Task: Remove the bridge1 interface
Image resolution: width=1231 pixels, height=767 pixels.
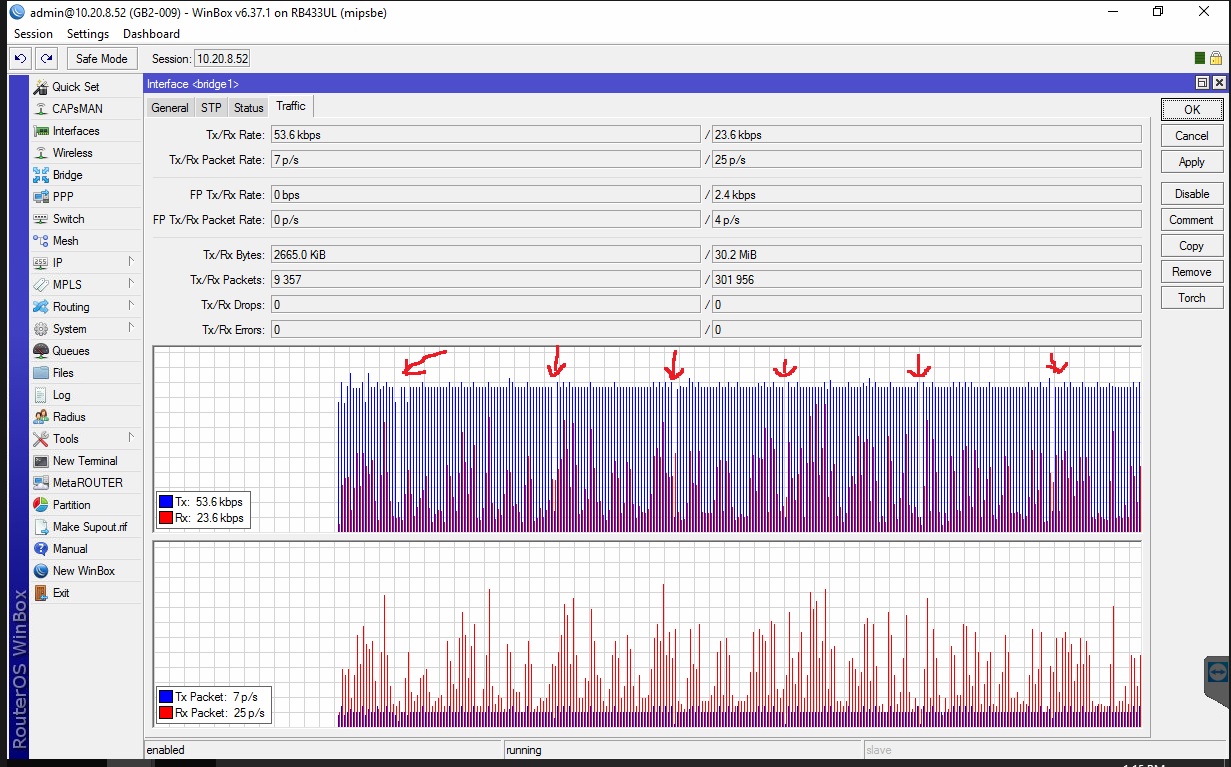Action: click(1192, 272)
